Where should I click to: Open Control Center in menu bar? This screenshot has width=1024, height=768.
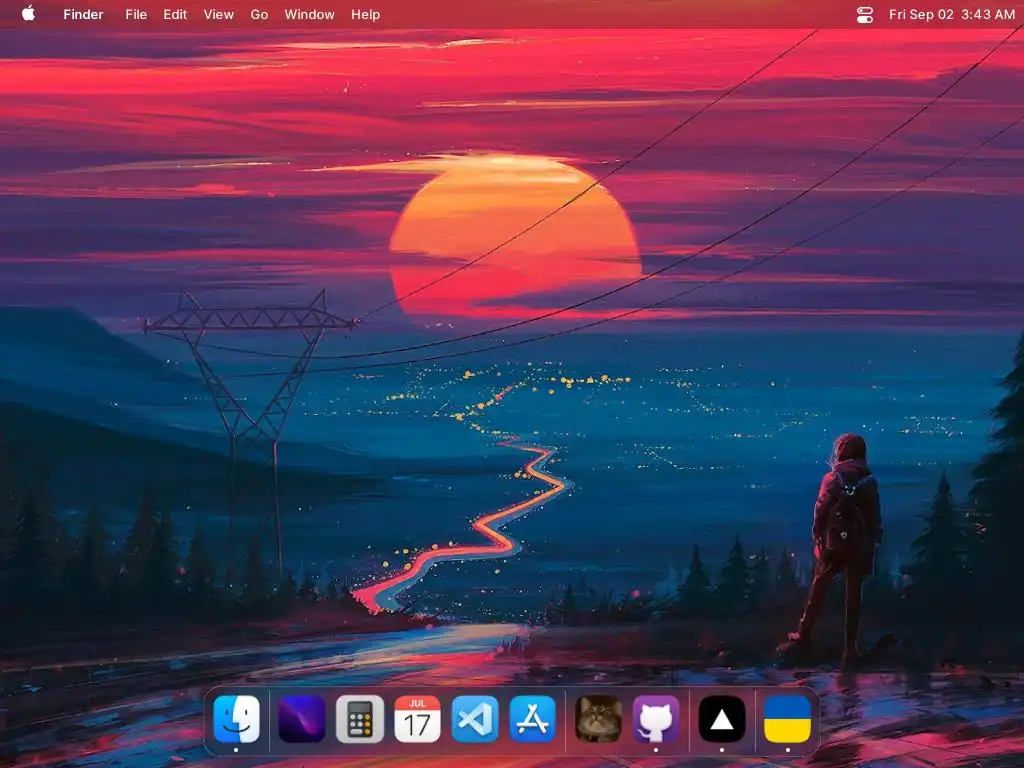click(865, 14)
